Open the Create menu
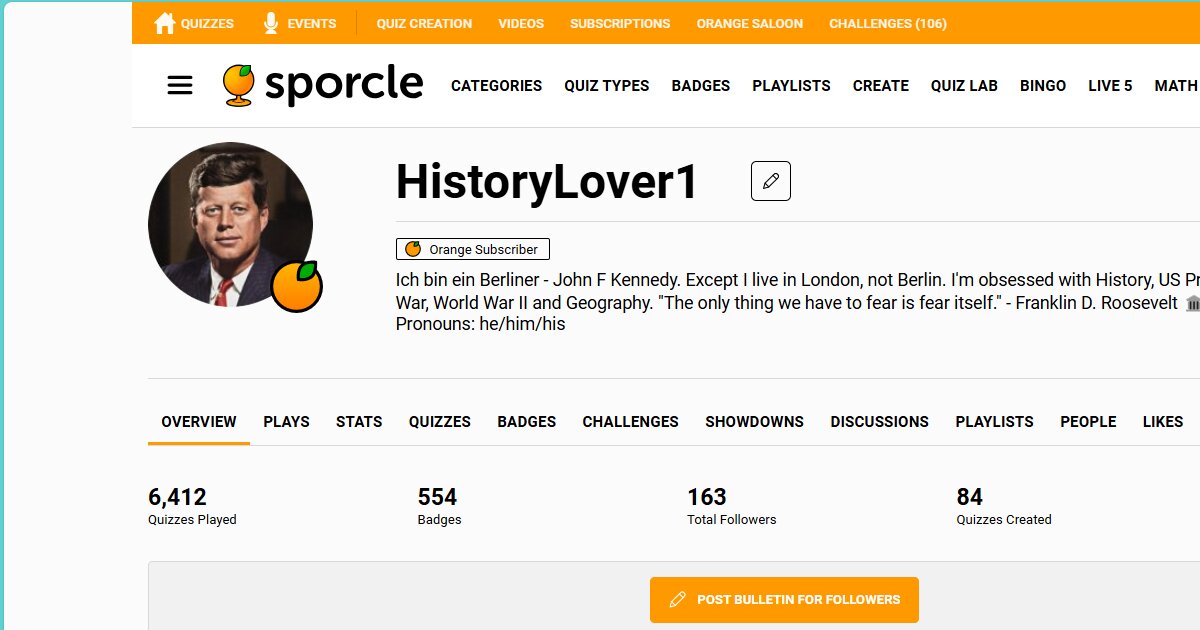Image resolution: width=1200 pixels, height=630 pixels. (881, 86)
